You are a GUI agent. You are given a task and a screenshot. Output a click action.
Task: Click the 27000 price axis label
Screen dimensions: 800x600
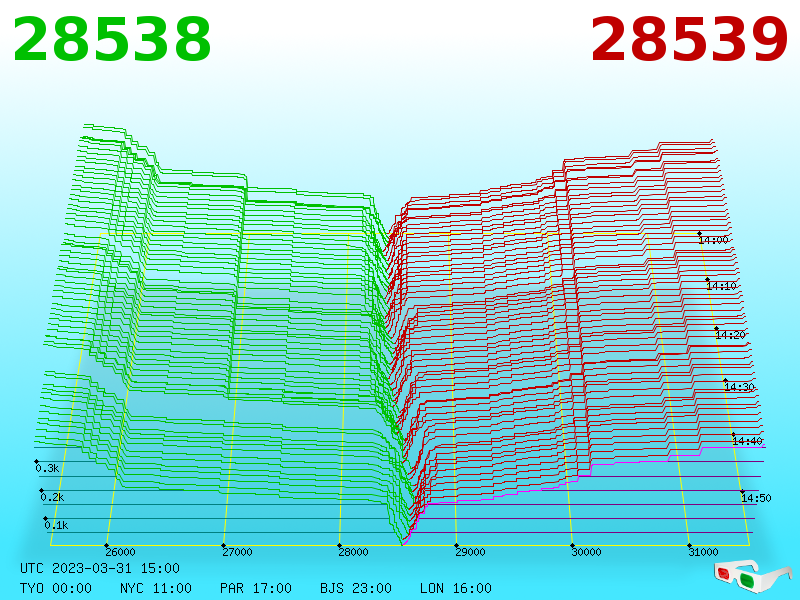pos(237,552)
